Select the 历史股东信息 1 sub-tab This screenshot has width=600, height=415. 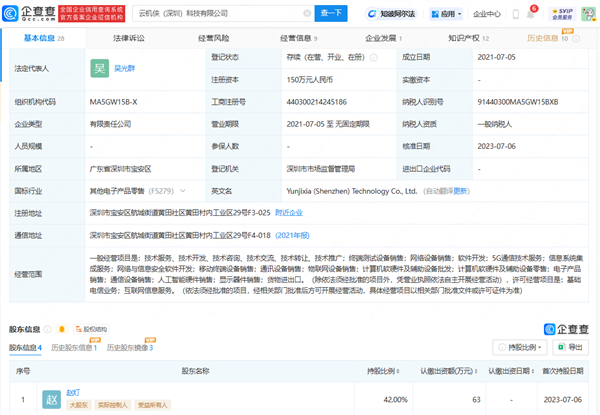point(74,348)
